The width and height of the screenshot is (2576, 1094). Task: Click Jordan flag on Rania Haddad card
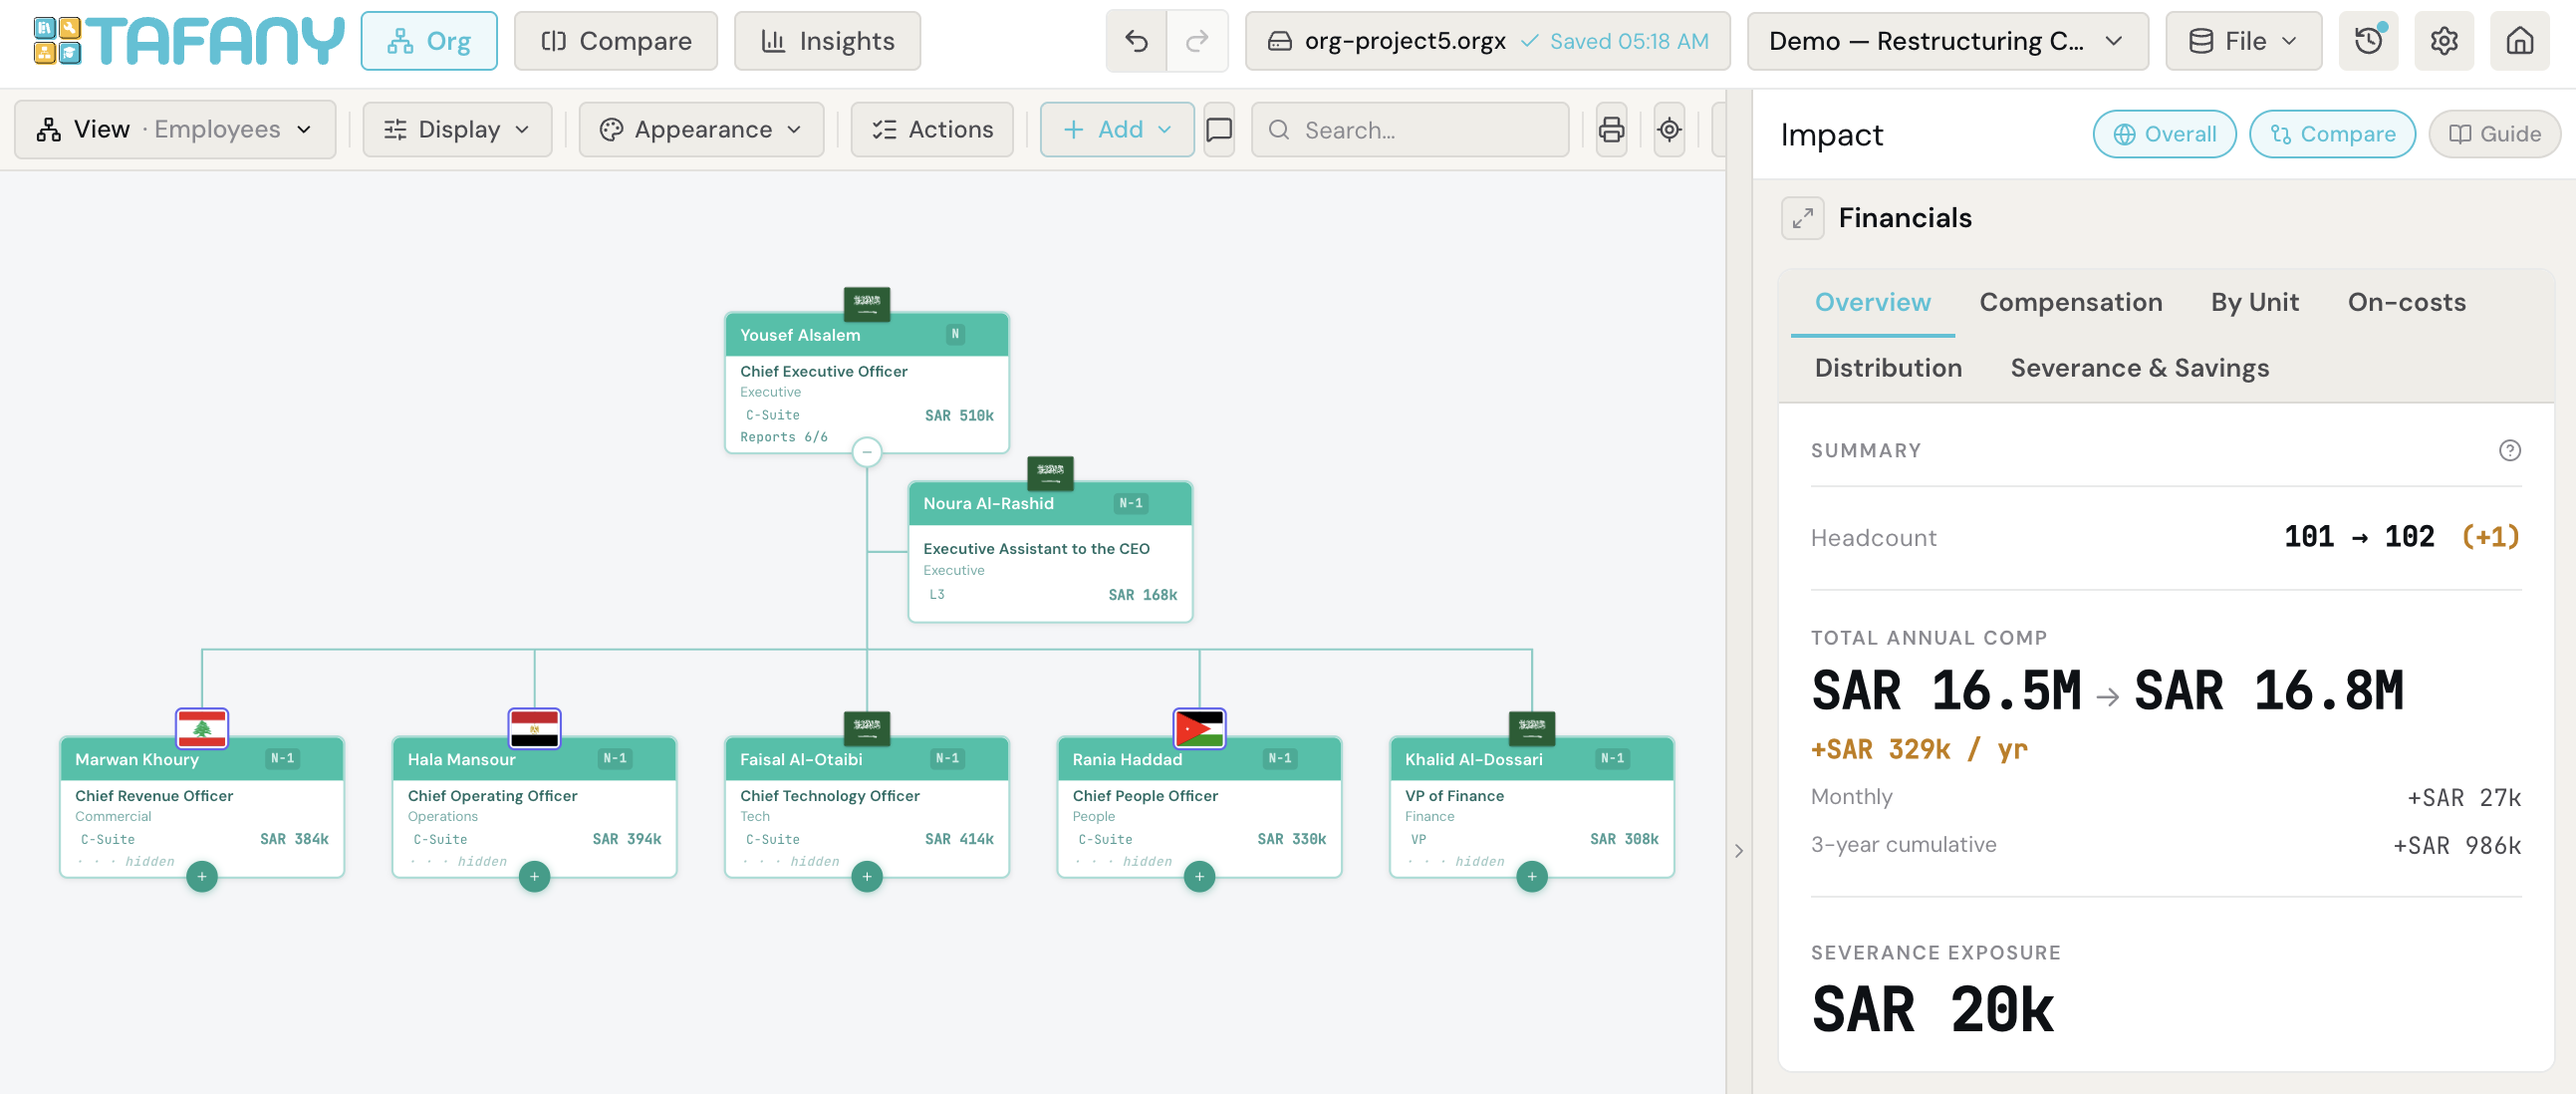(1199, 727)
